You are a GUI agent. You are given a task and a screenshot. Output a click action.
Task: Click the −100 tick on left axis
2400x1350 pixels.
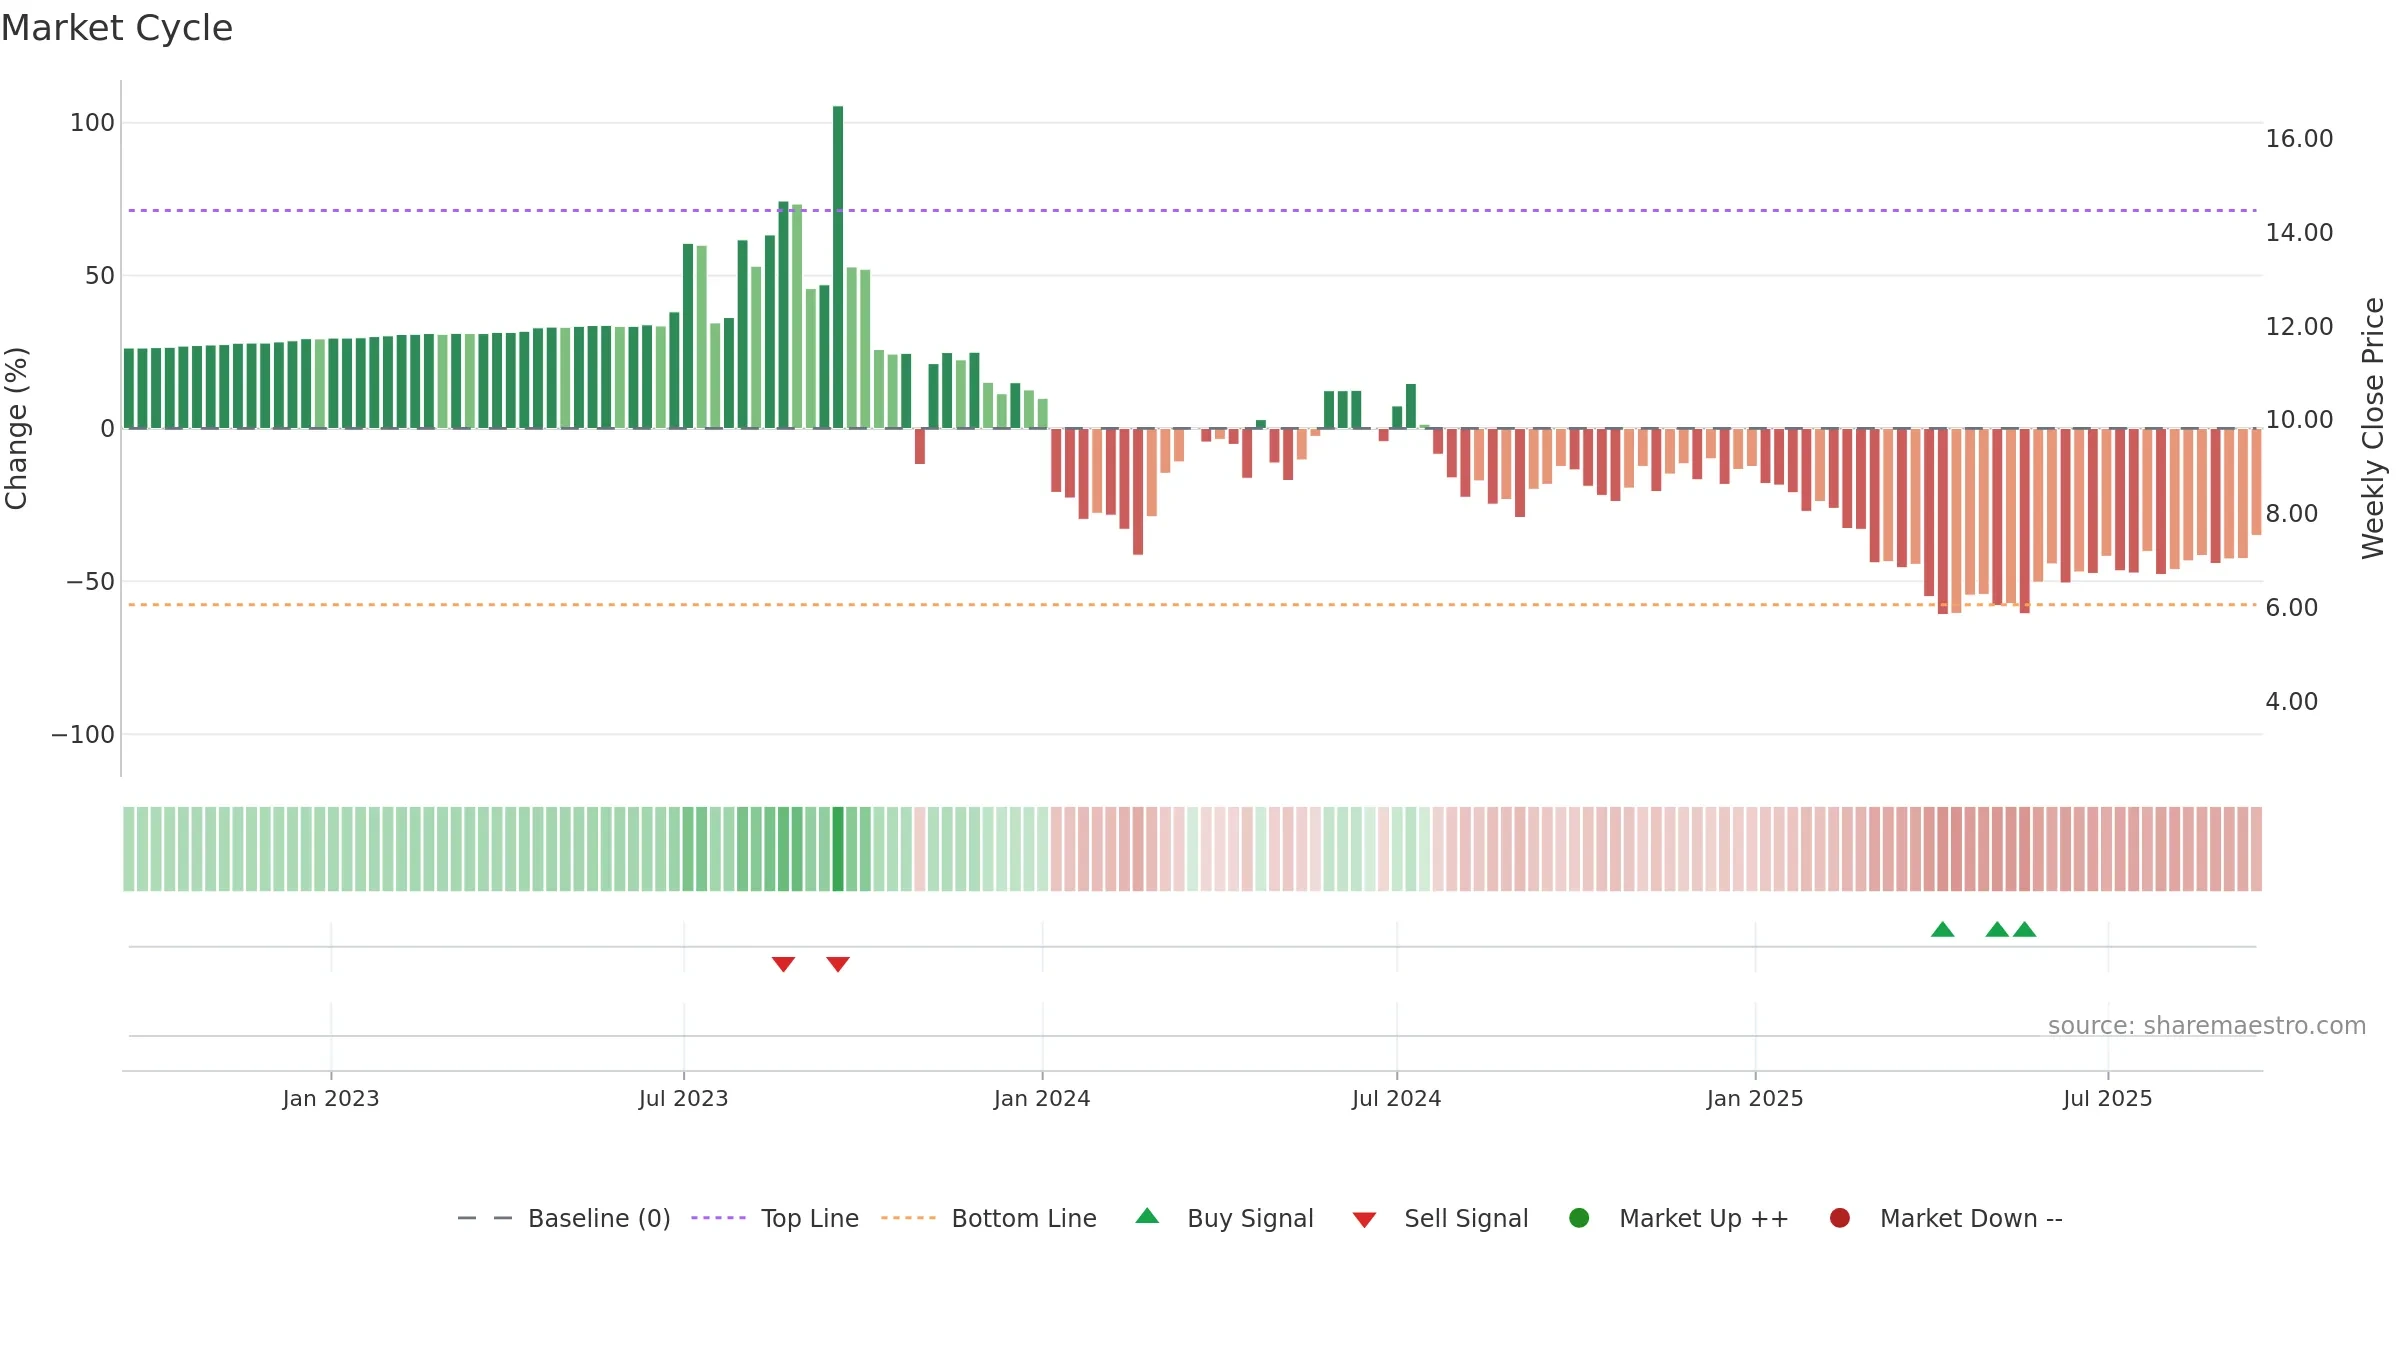(83, 735)
